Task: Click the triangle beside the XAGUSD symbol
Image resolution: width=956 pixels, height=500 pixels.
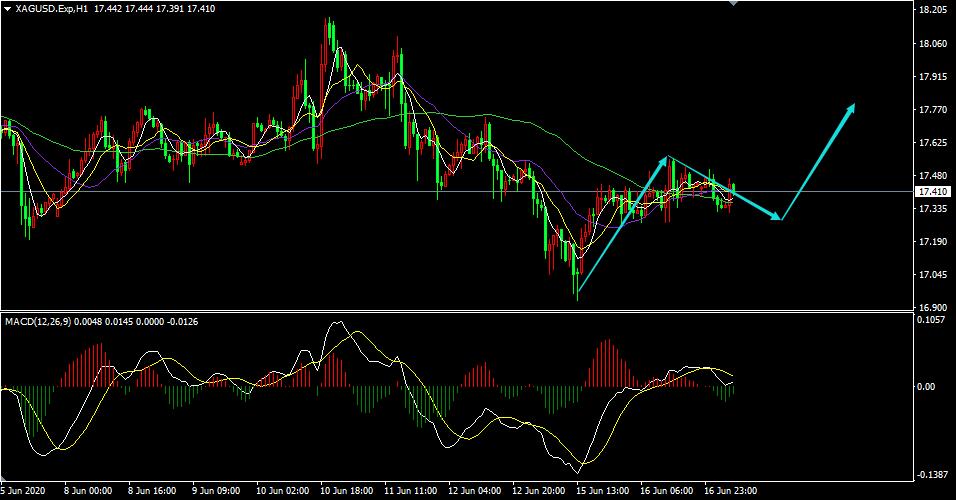Action: point(7,8)
